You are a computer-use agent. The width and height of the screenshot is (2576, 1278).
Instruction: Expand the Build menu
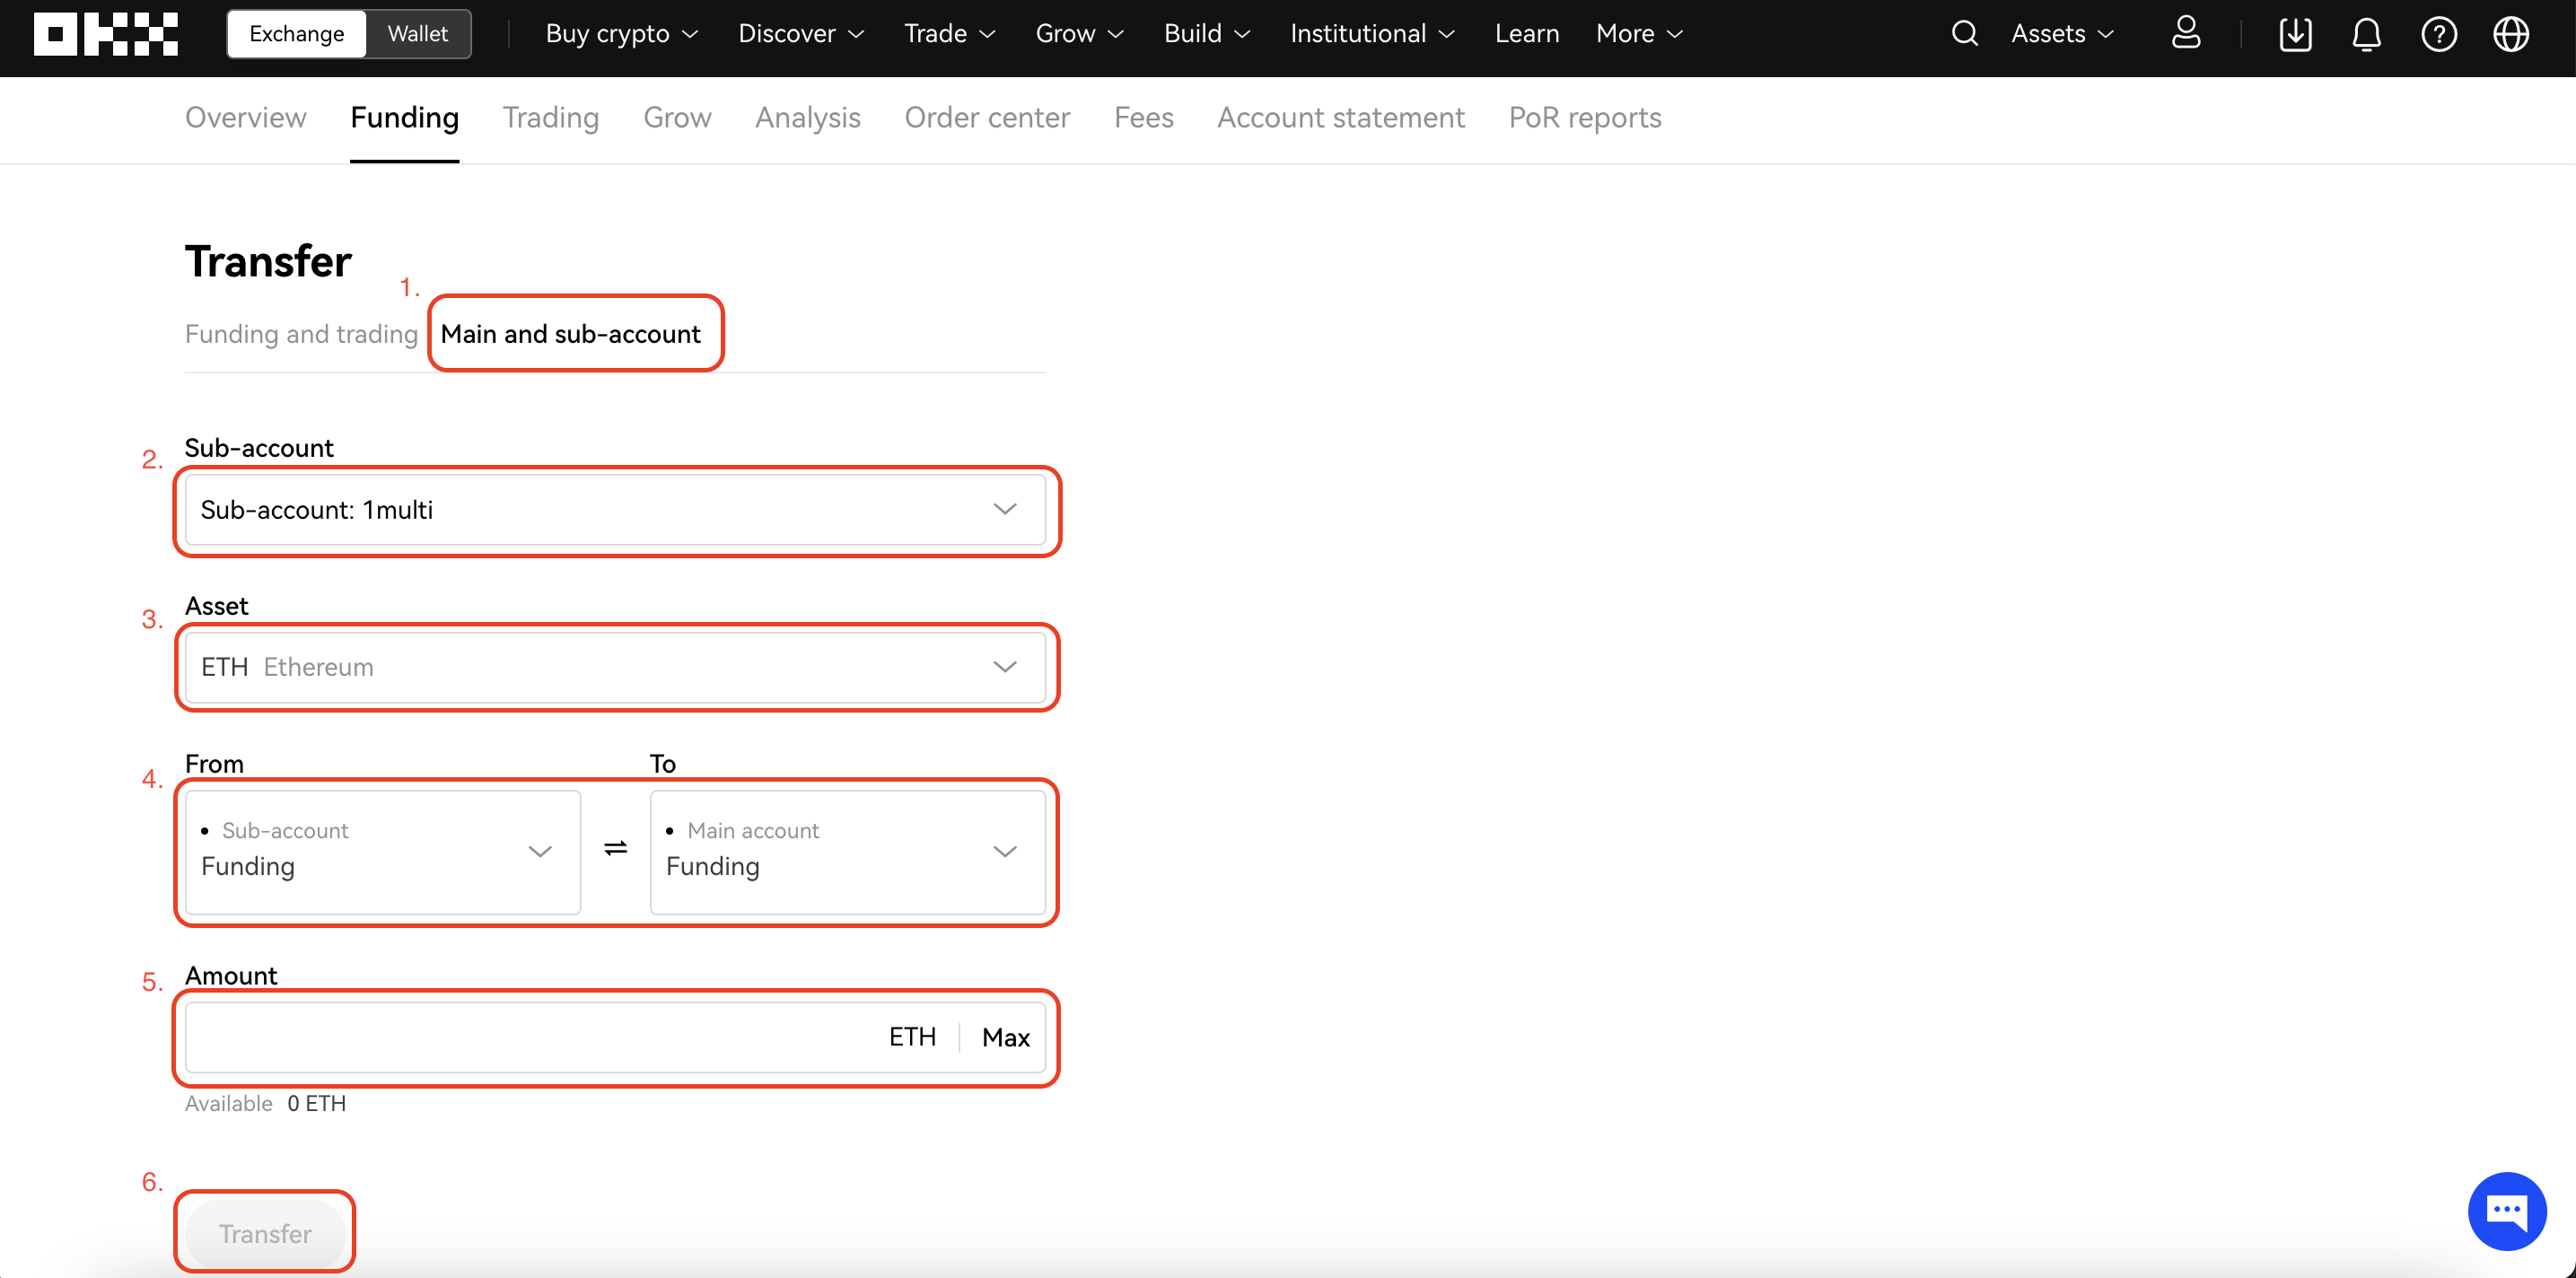(1207, 34)
